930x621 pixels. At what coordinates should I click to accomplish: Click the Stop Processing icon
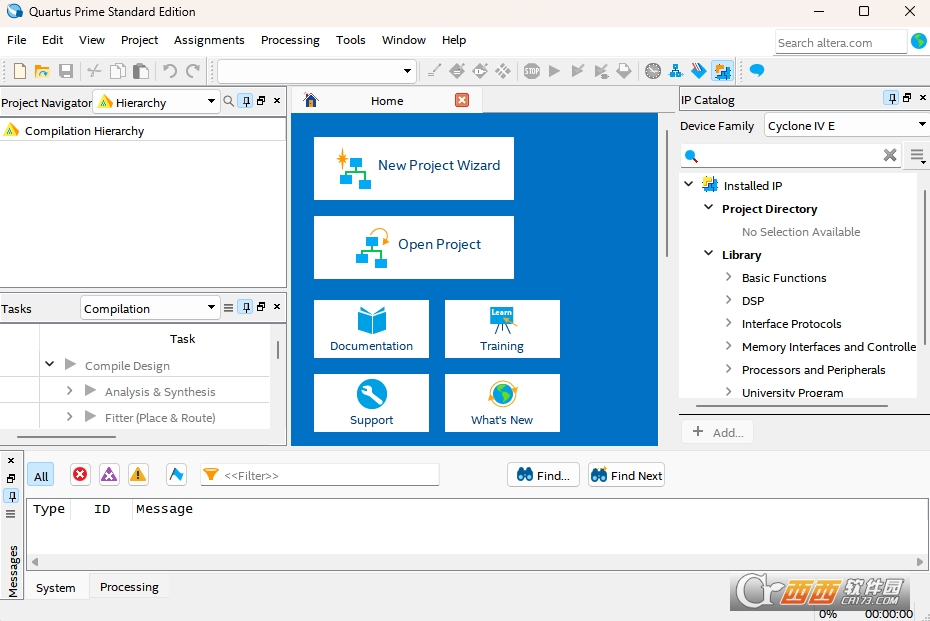click(531, 71)
